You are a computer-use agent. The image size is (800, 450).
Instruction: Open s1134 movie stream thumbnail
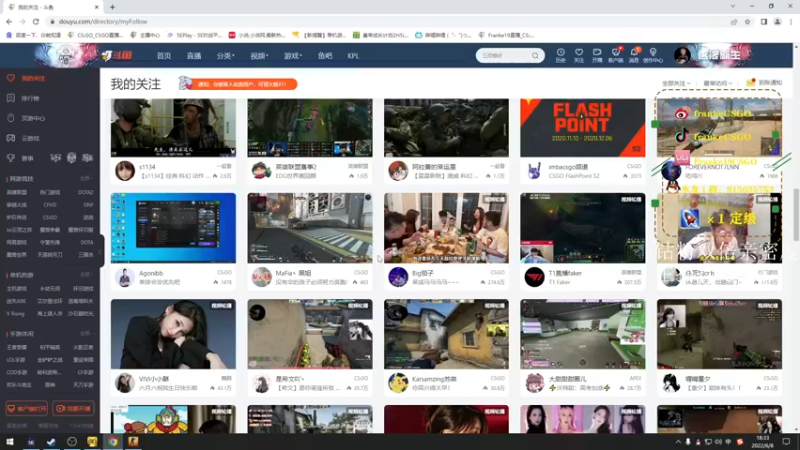[x=173, y=128]
